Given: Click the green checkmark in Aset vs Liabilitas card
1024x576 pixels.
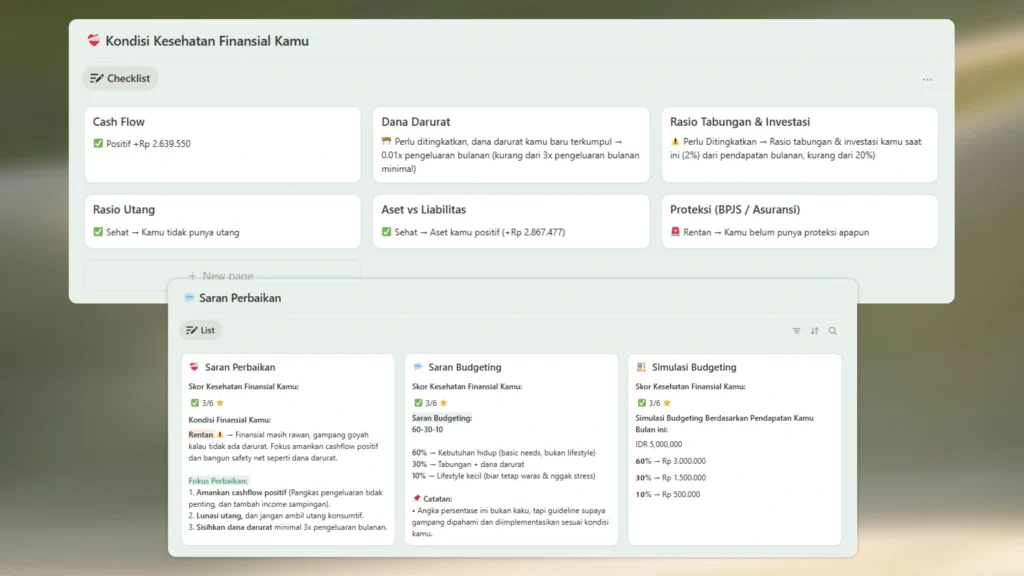Looking at the screenshot, I should click(387, 232).
